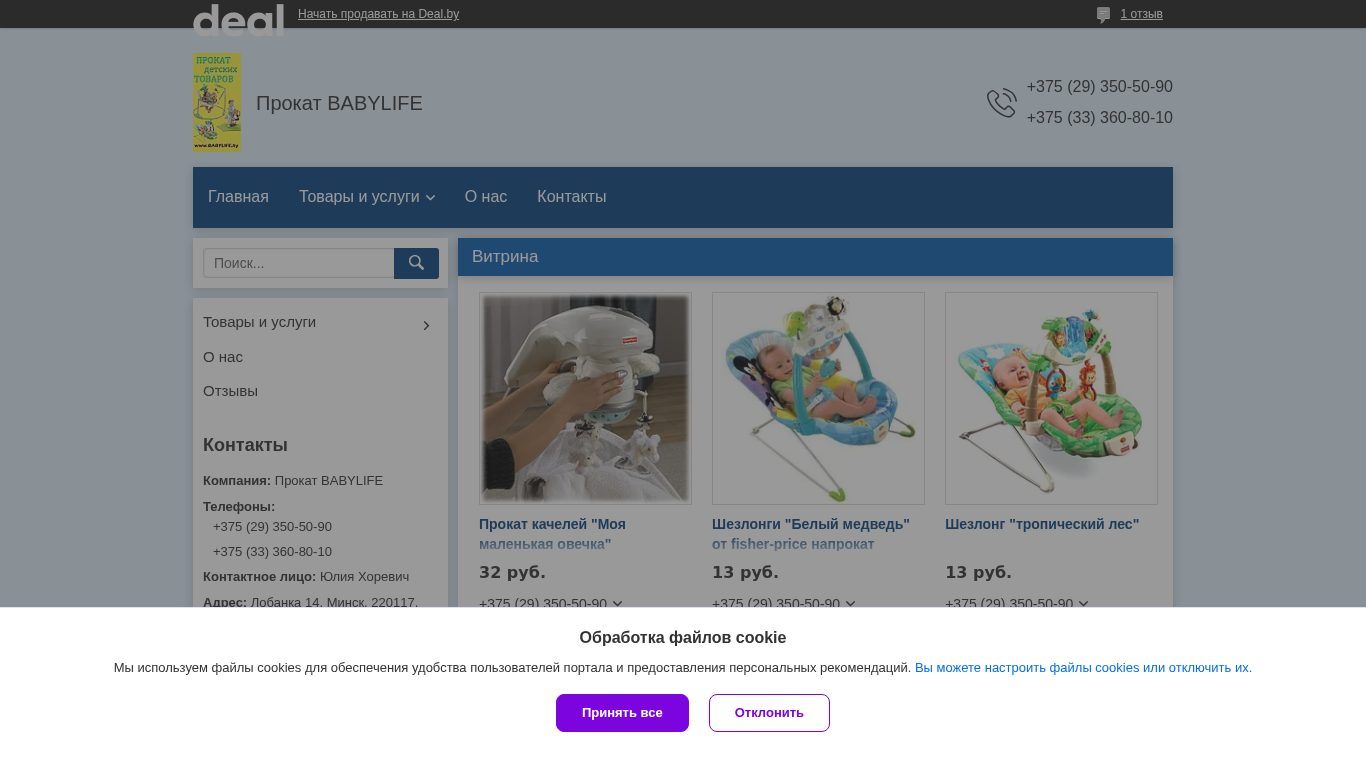Open the BABYLIFE shop logo image
Viewport: 1366px width, 768px height.
click(217, 102)
